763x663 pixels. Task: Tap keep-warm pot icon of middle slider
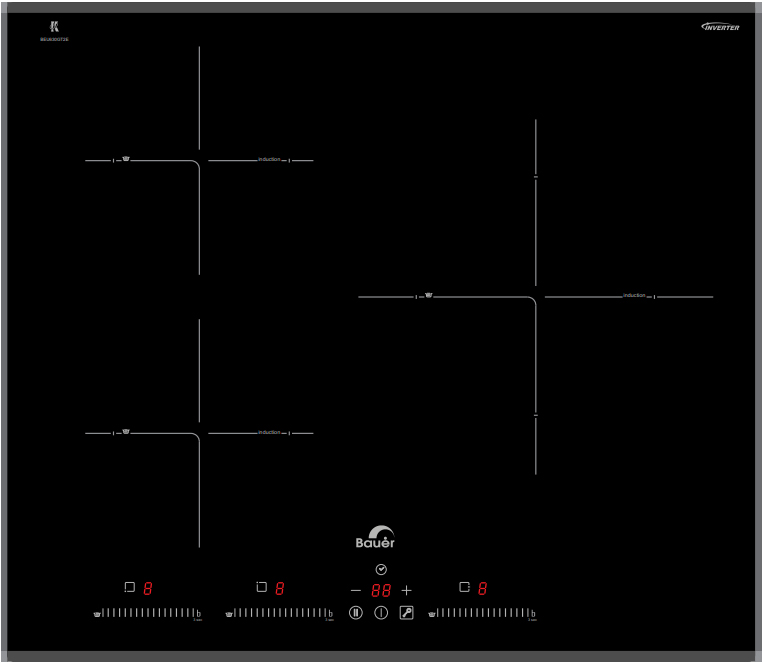point(229,614)
